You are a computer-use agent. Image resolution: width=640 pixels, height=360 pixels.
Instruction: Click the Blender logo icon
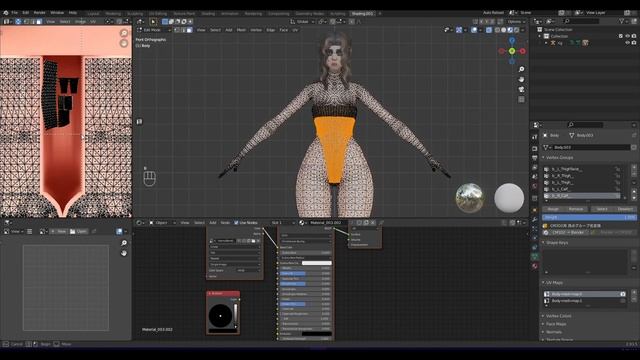tap(5, 13)
